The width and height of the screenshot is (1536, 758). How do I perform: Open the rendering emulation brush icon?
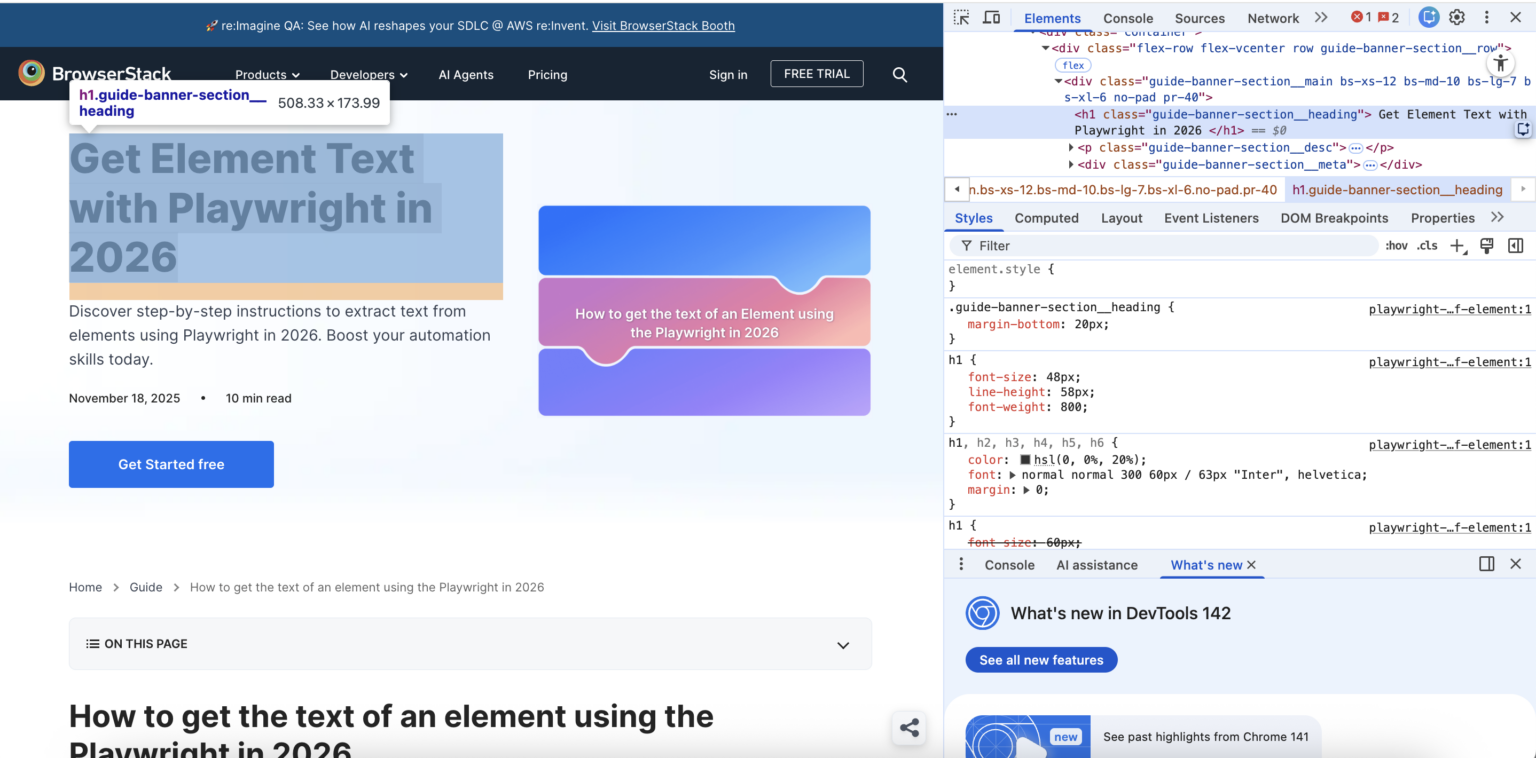click(1486, 246)
